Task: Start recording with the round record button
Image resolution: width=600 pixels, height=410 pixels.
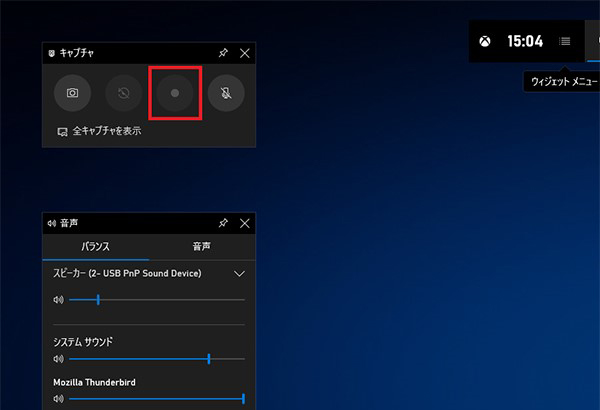Action: click(175, 93)
